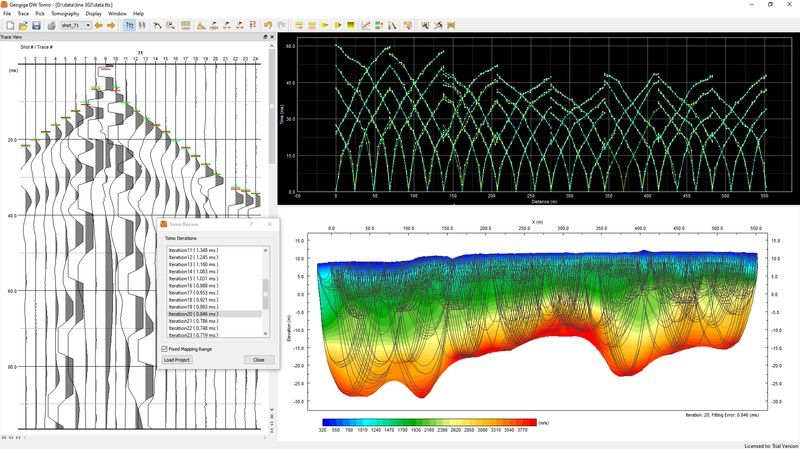The image size is (800, 449).
Task: Uncheck the Fixed Mapping Range checkbox
Action: pyautogui.click(x=165, y=348)
